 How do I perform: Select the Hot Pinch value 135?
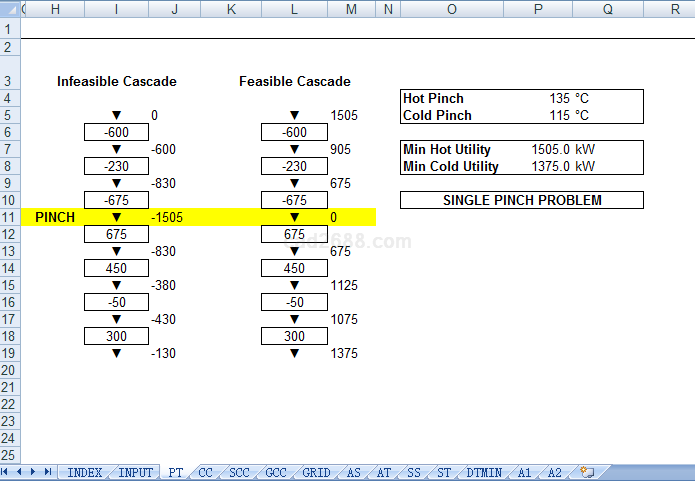(559, 99)
